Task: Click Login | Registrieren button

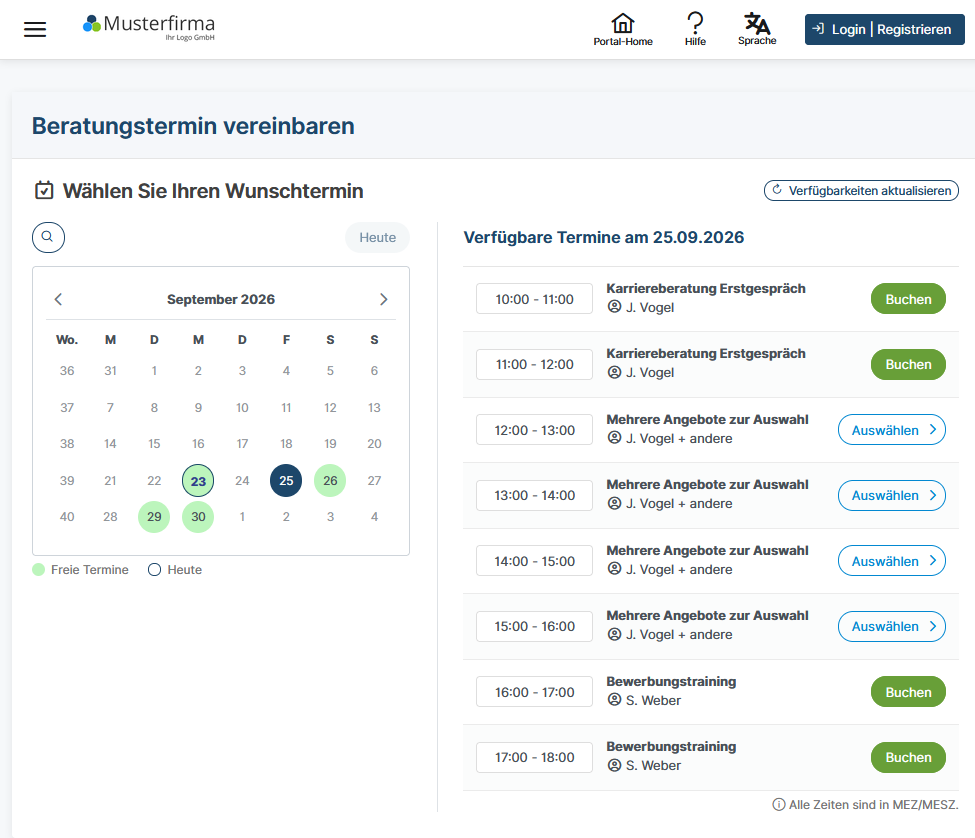Action: pyautogui.click(x=884, y=29)
